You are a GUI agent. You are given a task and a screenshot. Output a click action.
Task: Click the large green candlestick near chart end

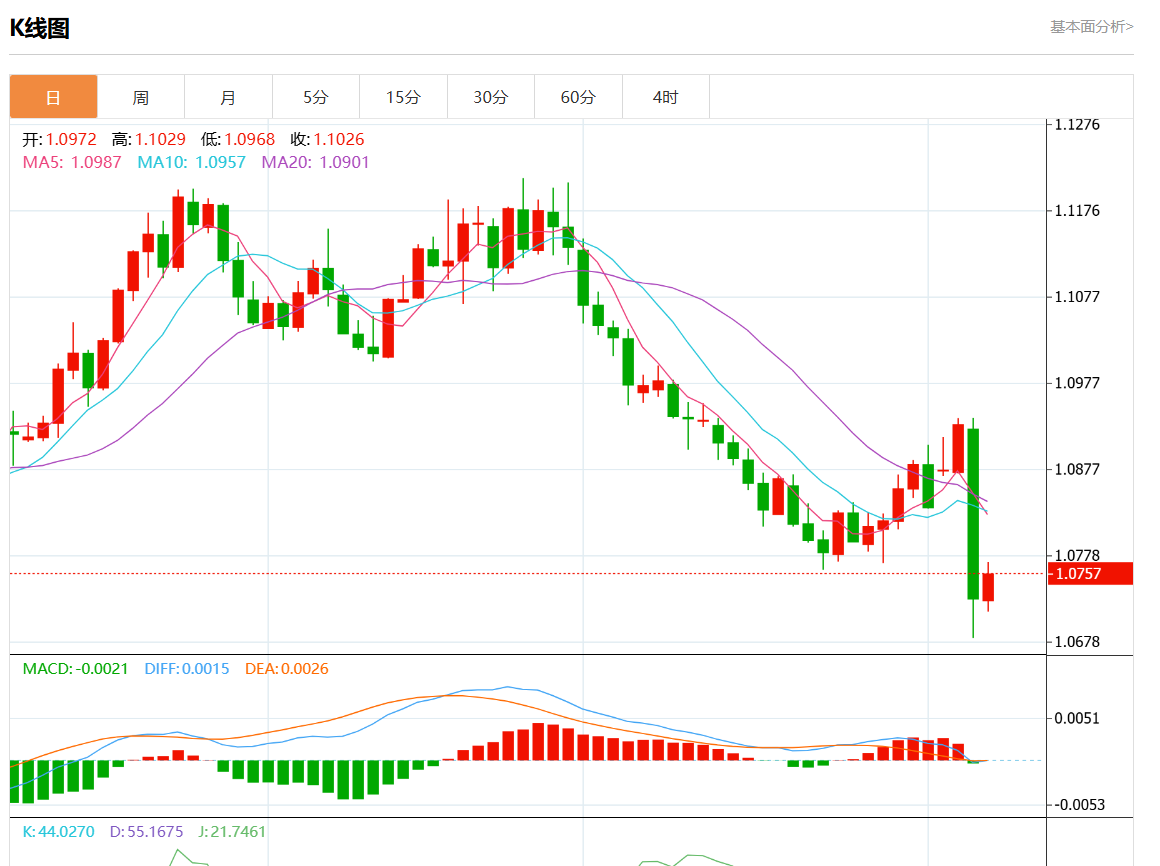click(972, 514)
